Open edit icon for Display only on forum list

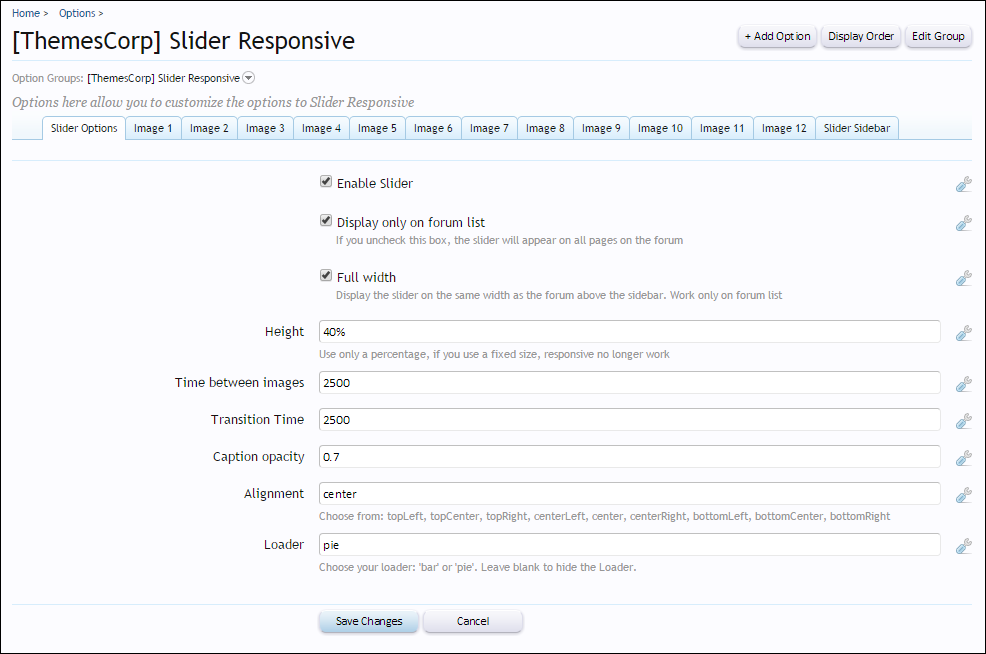coord(963,223)
